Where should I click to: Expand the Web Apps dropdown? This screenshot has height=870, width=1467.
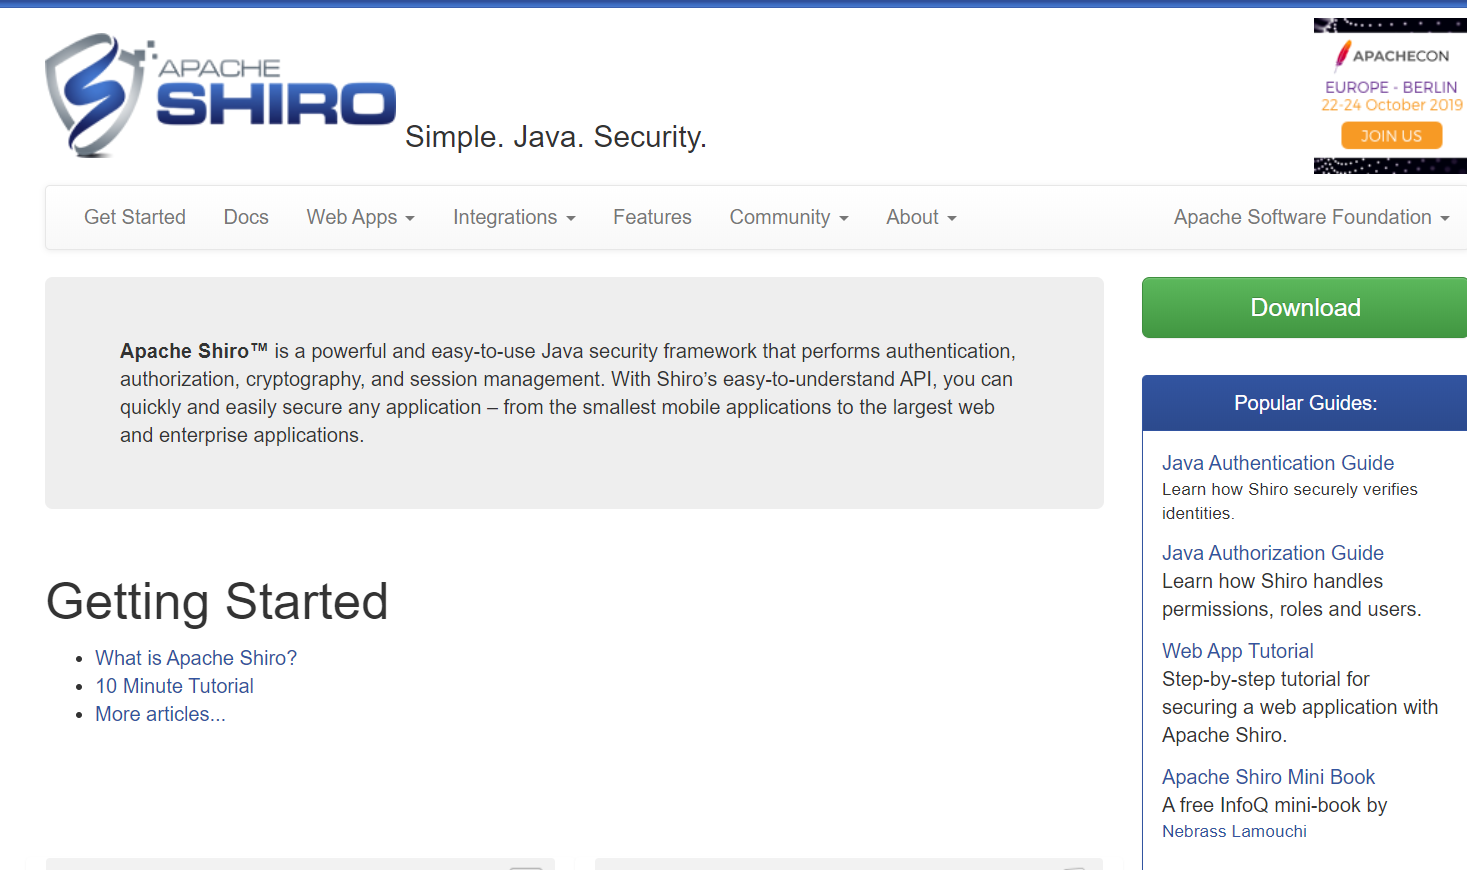[360, 217]
